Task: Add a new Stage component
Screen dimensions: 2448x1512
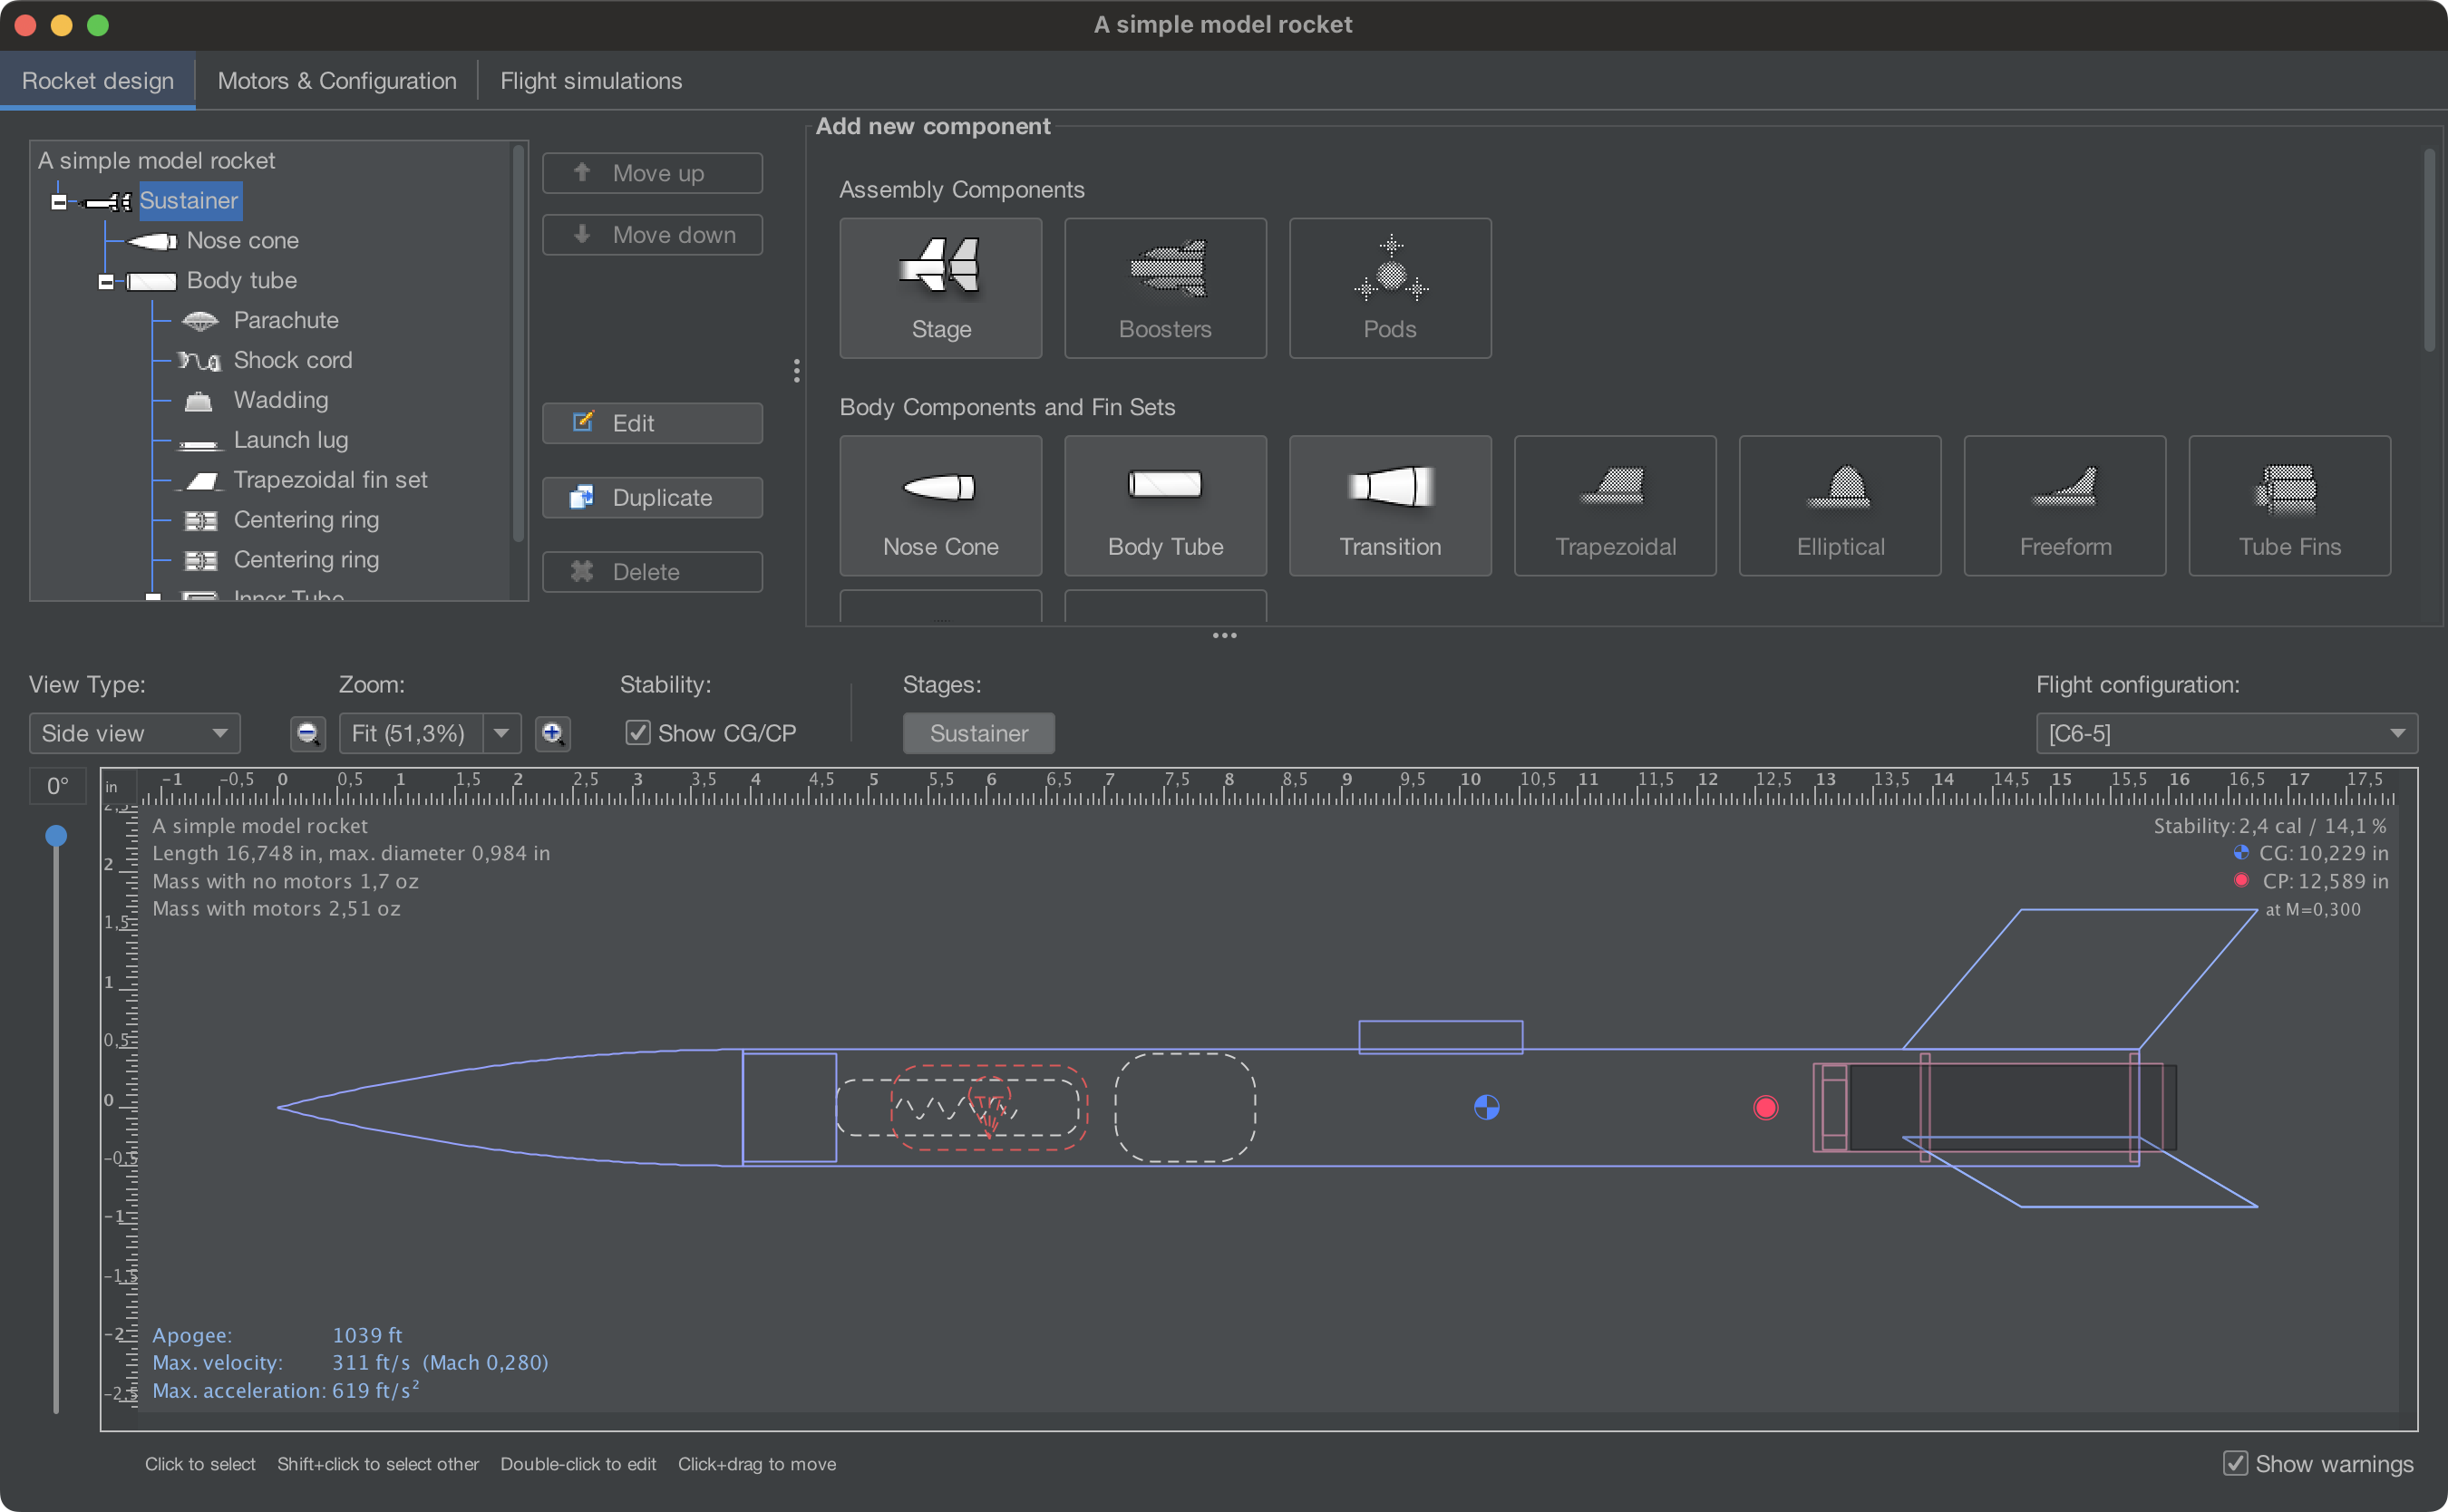Action: tap(940, 288)
